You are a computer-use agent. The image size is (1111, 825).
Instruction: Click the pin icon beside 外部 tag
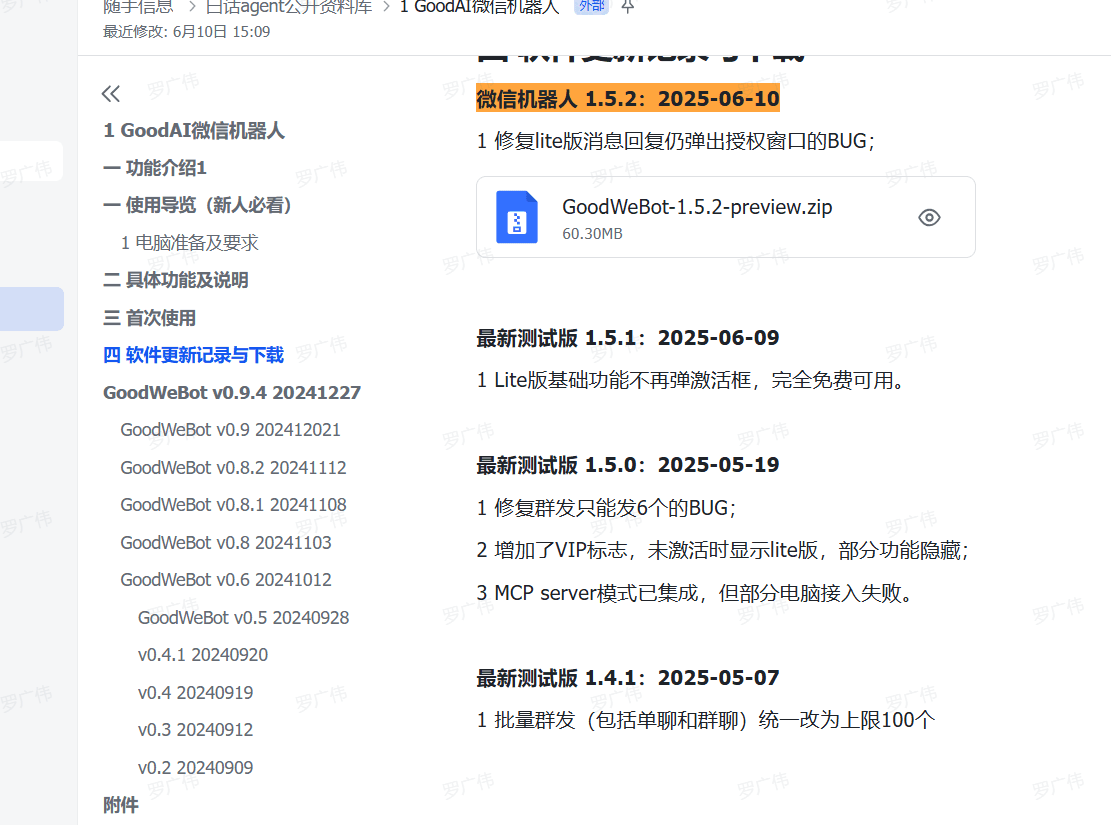coord(627,7)
